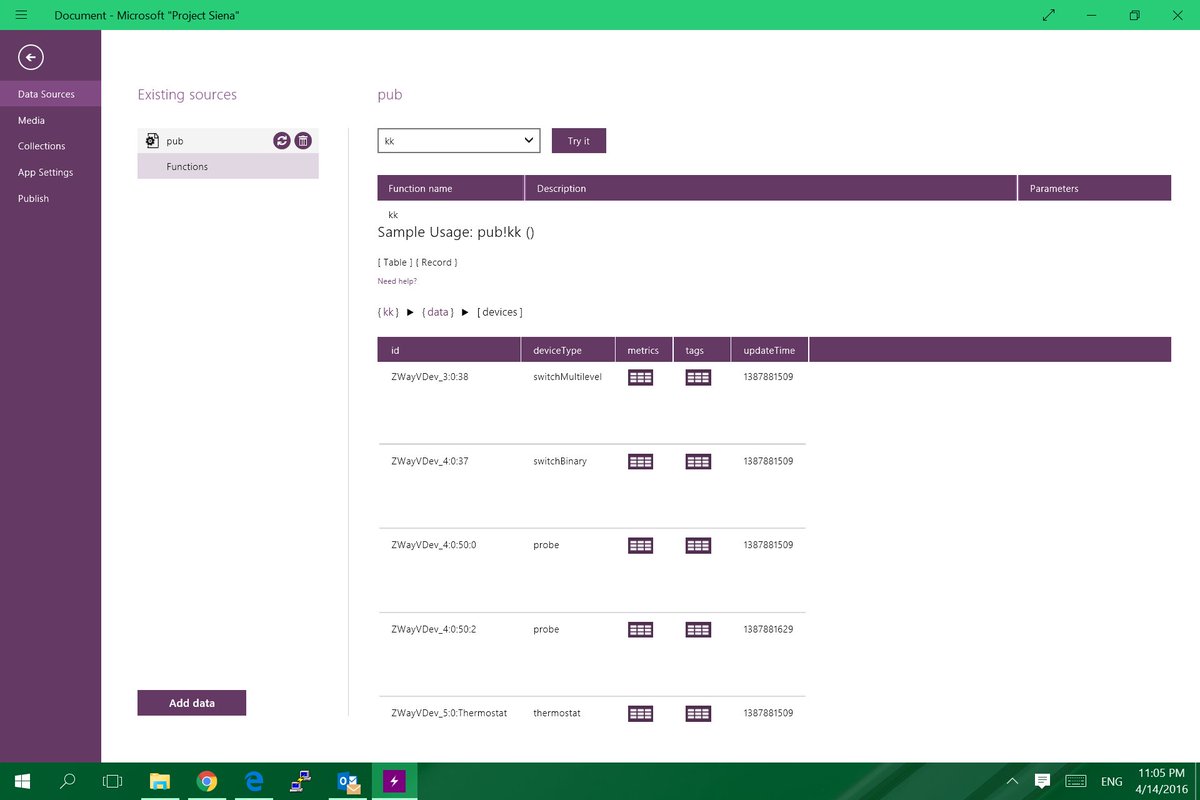Open Microsoft Edge from taskbar
The height and width of the screenshot is (800, 1200).
254,781
